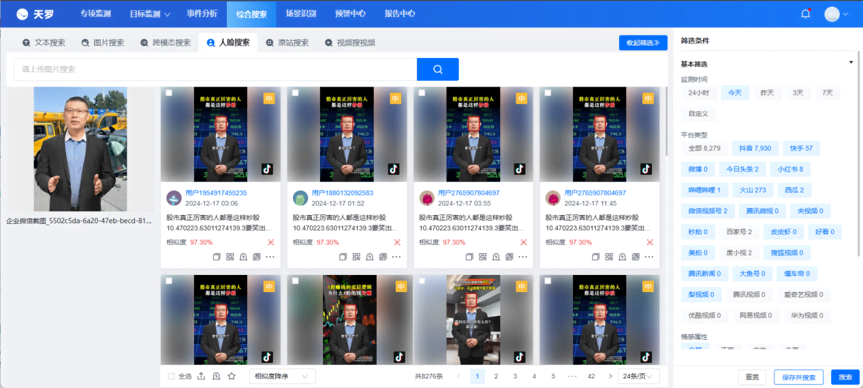This screenshot has width=863, height=388.
Task: Click red face-scan icon on the 03:55 card
Action: 523,242
